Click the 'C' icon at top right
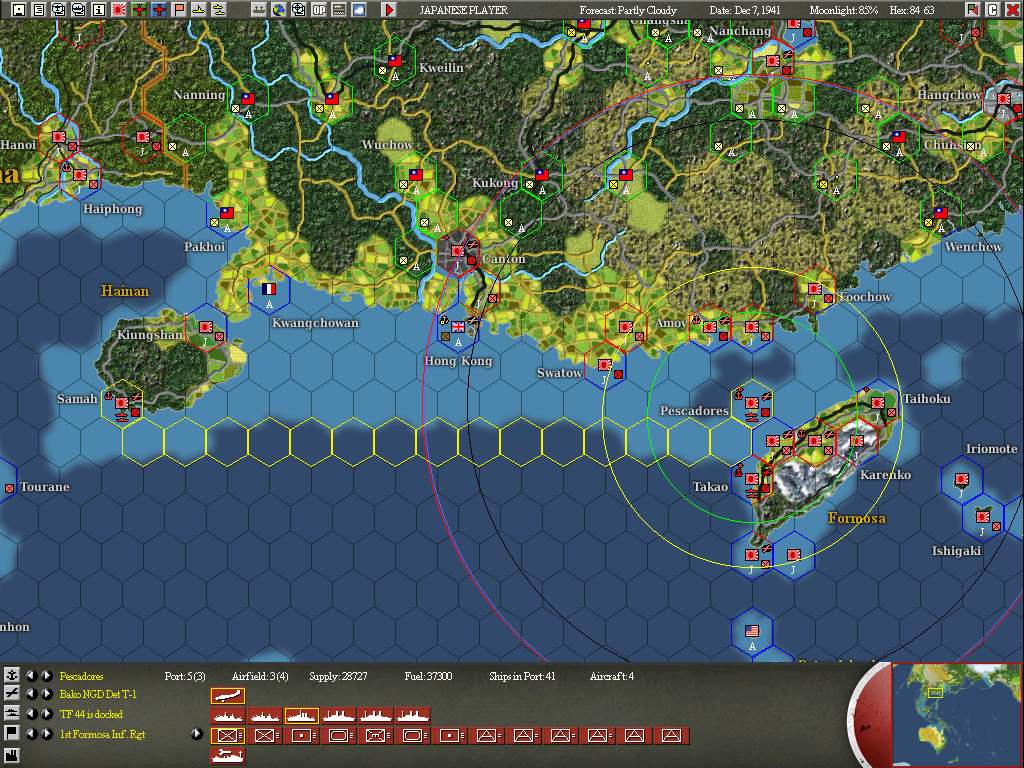1024x768 pixels. 993,9
